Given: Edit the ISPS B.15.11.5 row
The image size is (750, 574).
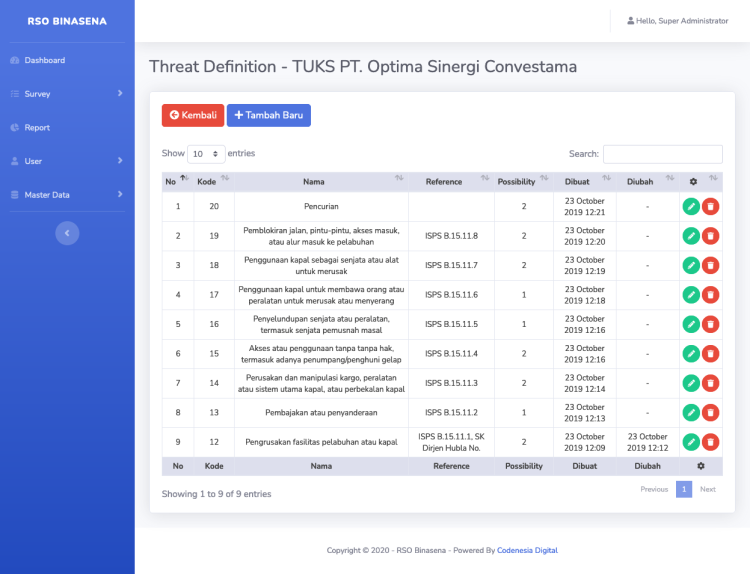Looking at the screenshot, I should 691,324.
